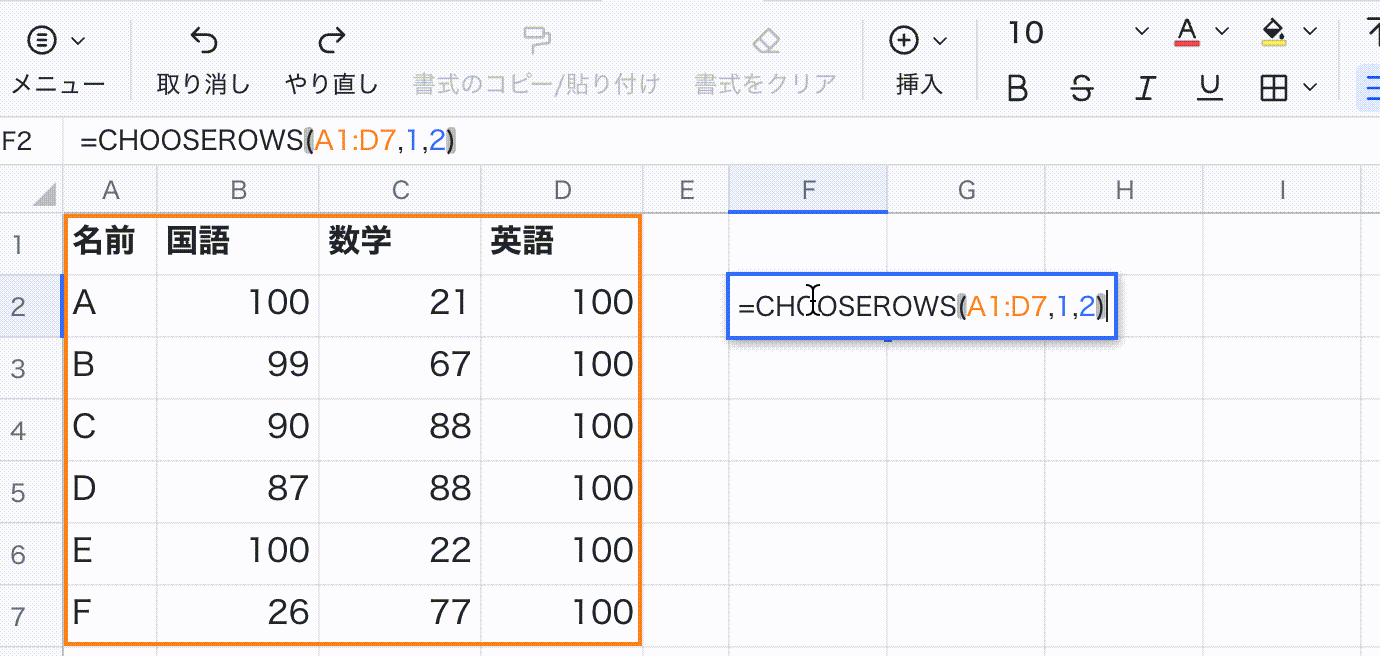
Task: Click the insert plus circle icon
Action: [x=904, y=40]
